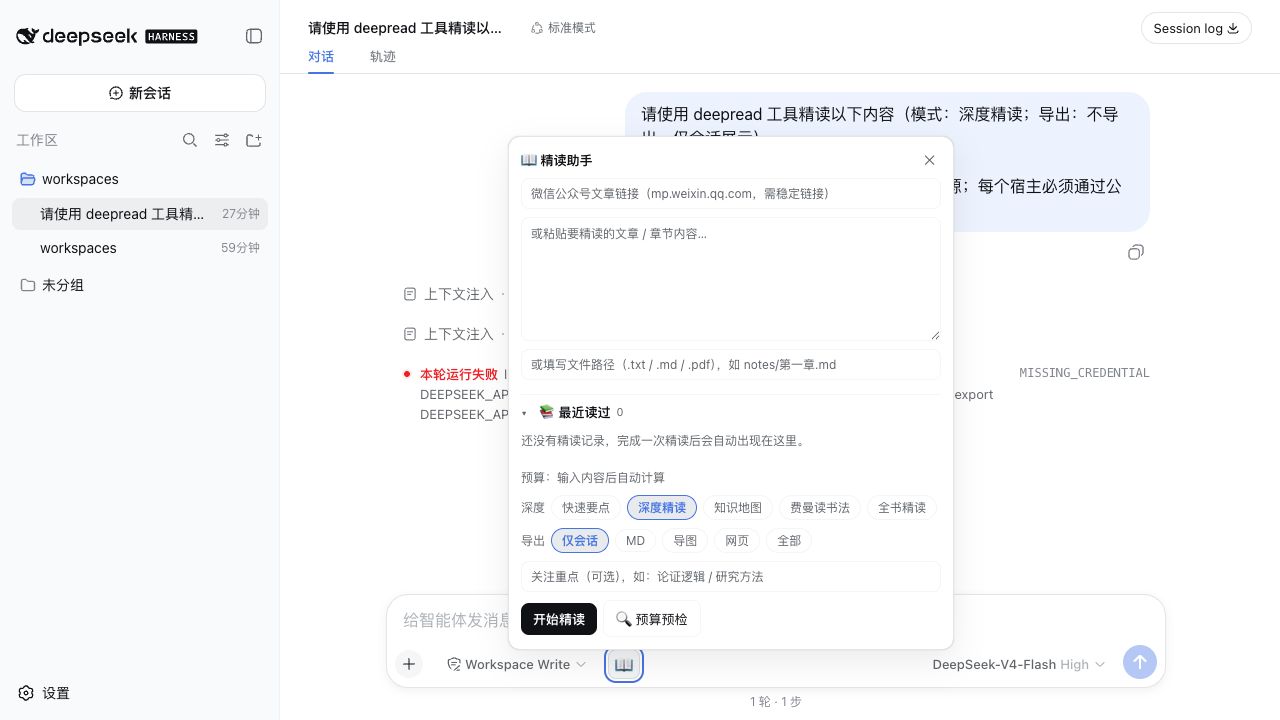1280x720 pixels.
Task: Click the search icon in workspace header
Action: (190, 140)
